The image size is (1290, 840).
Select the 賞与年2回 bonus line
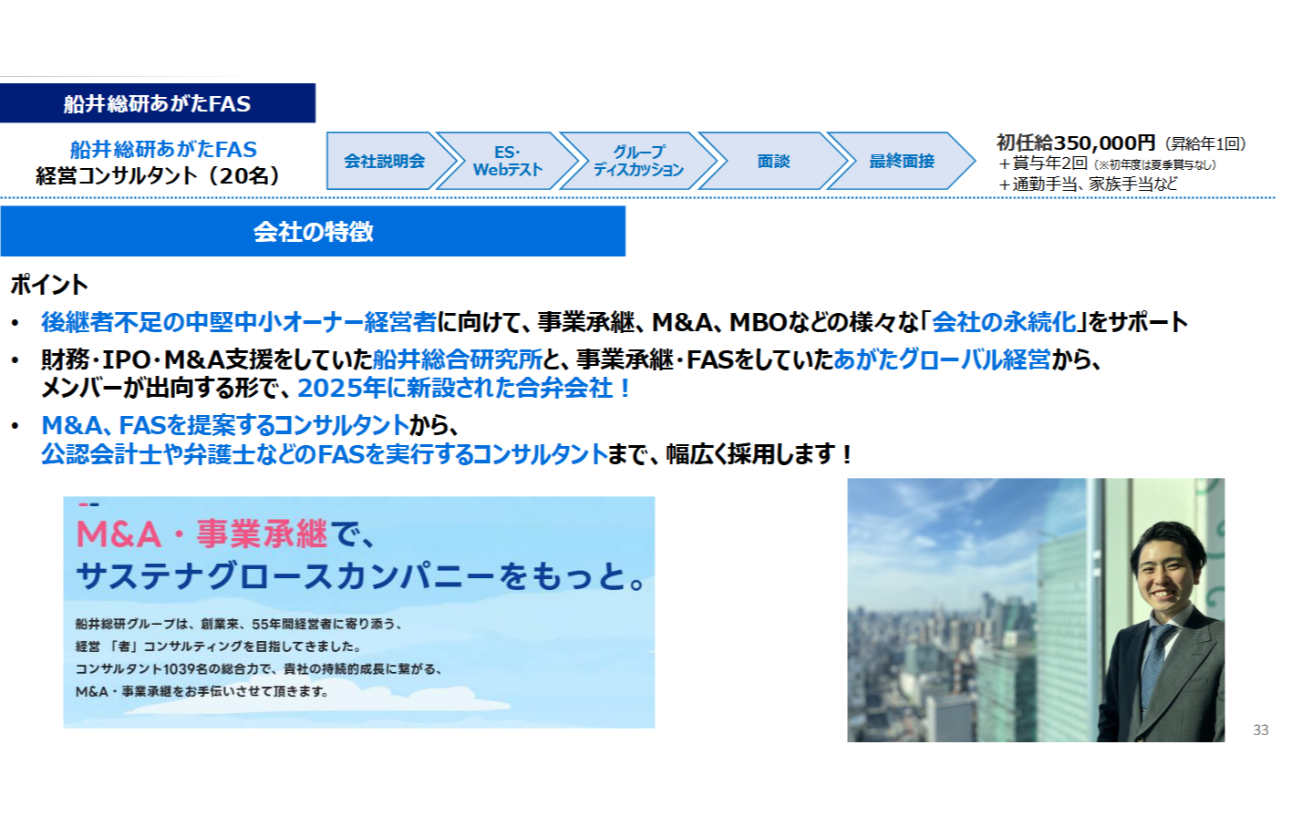(x=1044, y=164)
